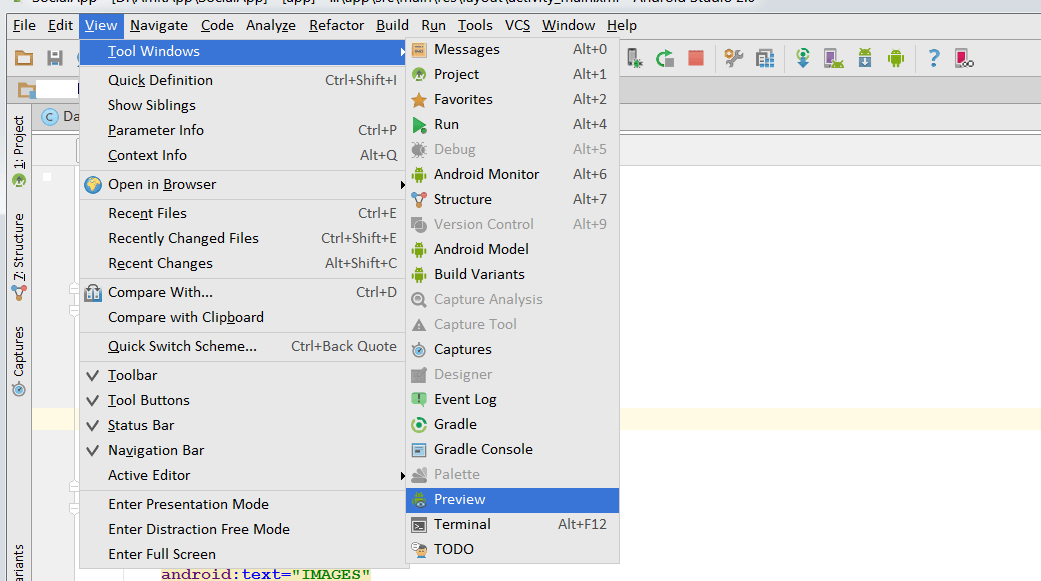Toggle Navigation Bar visibility option

click(x=243, y=450)
